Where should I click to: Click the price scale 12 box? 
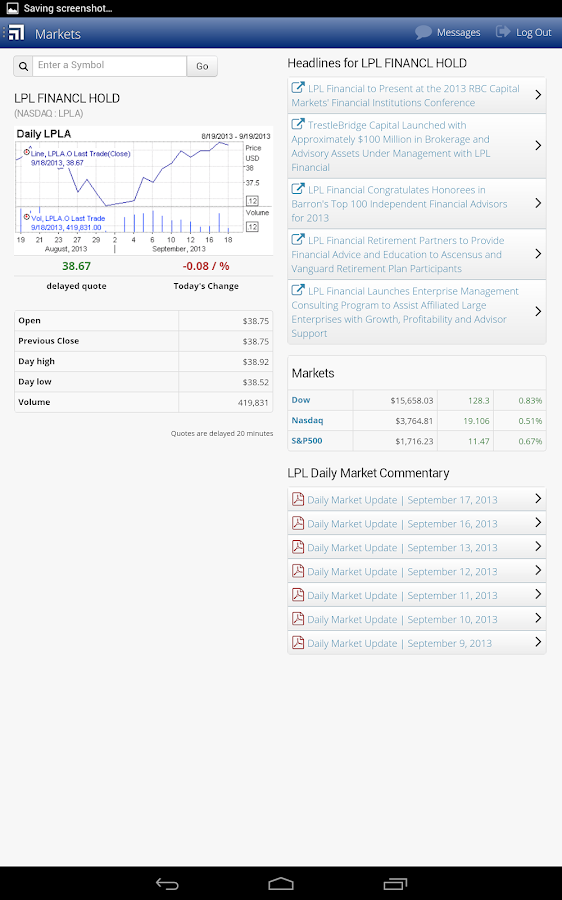pos(252,201)
